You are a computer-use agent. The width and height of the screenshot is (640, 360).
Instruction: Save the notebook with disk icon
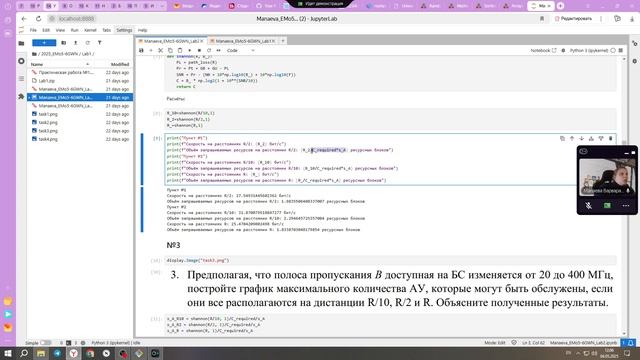141,50
